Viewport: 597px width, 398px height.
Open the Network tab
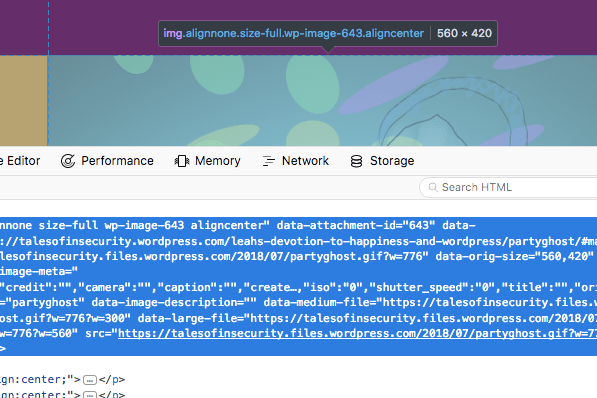[x=295, y=161]
